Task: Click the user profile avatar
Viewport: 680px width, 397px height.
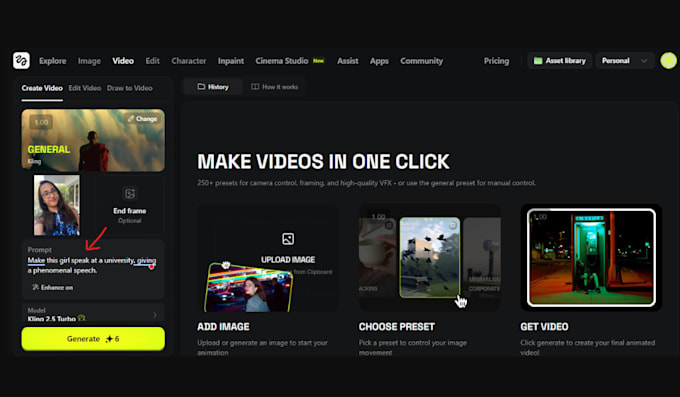Action: point(668,61)
